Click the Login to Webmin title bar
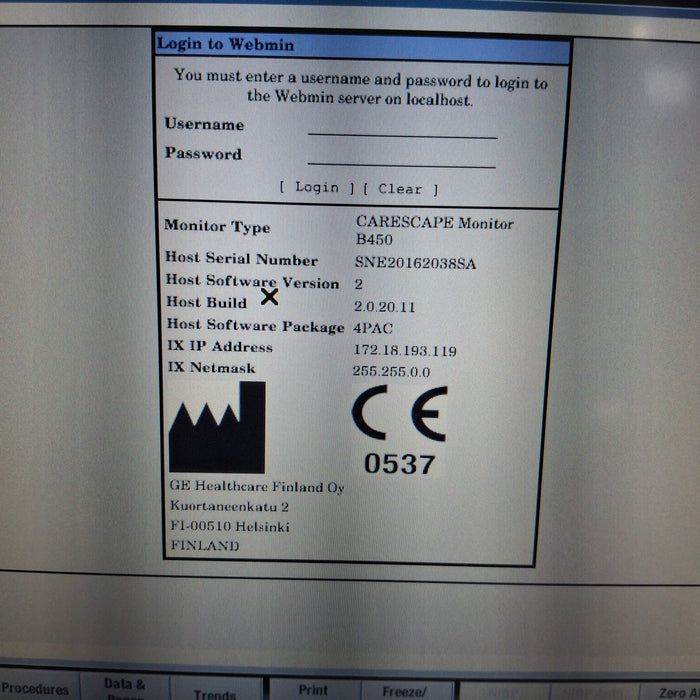This screenshot has width=700, height=700. [x=362, y=45]
